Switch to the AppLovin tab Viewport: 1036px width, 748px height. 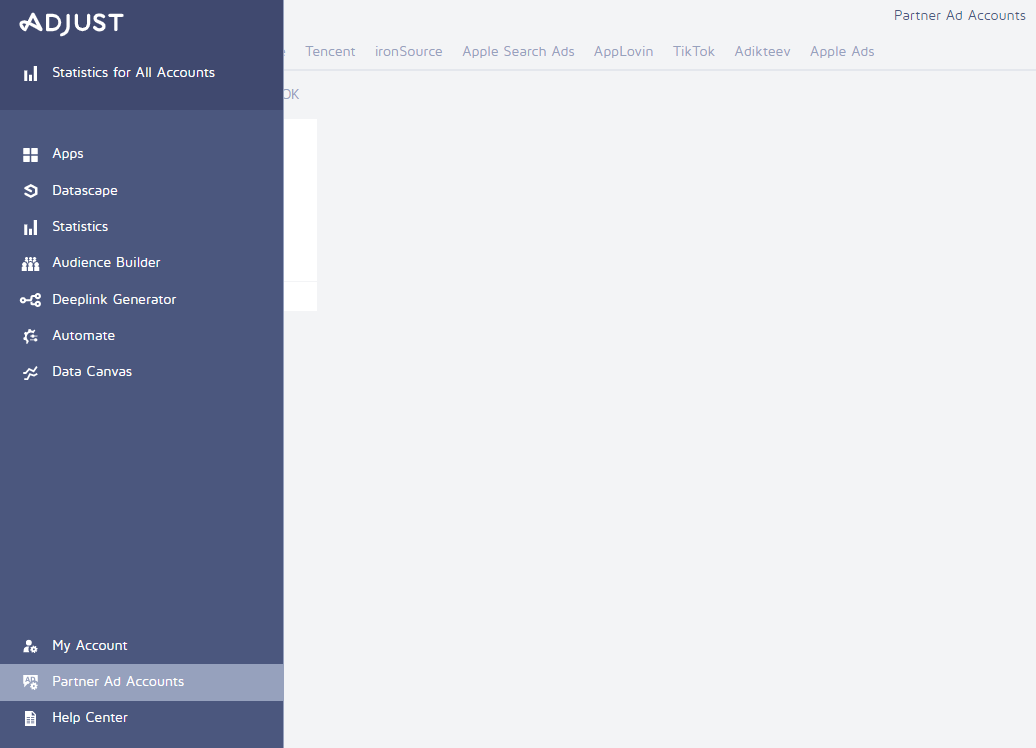(623, 51)
